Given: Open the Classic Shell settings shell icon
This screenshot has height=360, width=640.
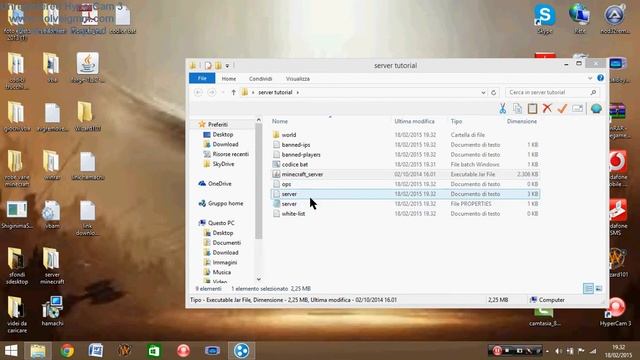Looking at the screenshot, I should coord(596,109).
